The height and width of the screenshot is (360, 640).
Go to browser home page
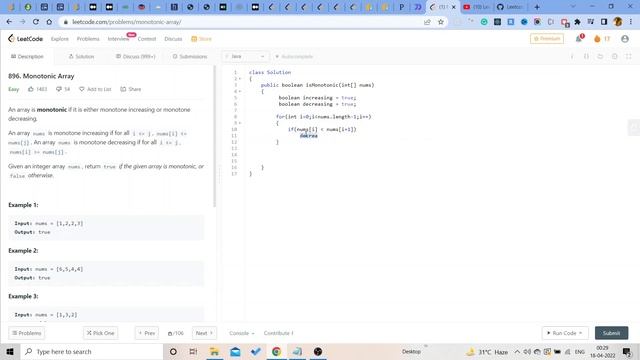click(x=49, y=22)
